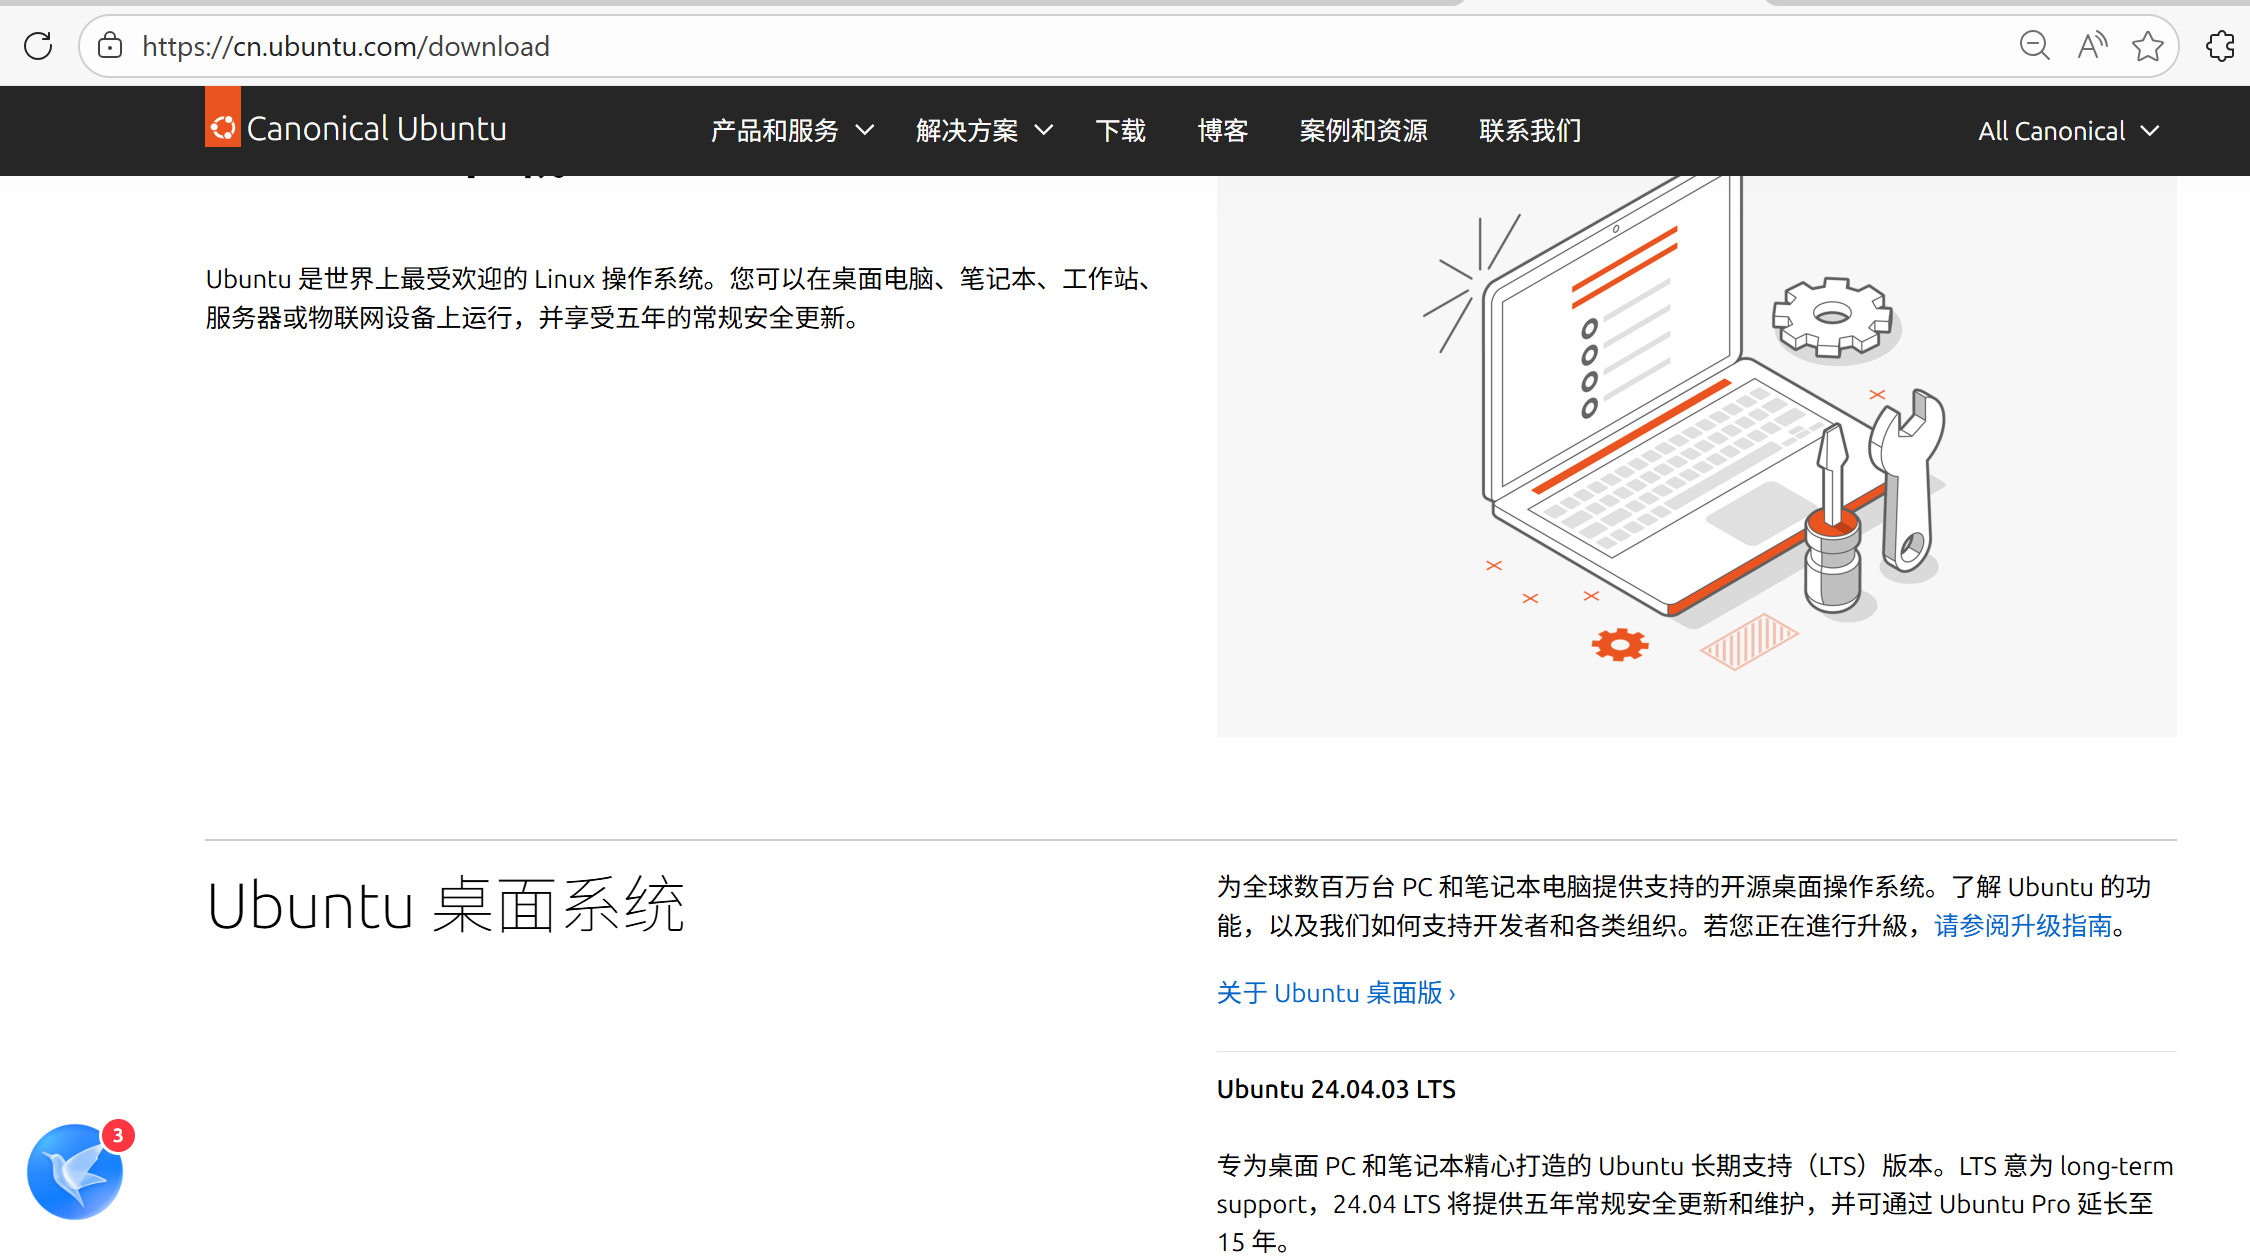Click the zoom out magnifier icon
2250x1260 pixels.
click(2034, 45)
